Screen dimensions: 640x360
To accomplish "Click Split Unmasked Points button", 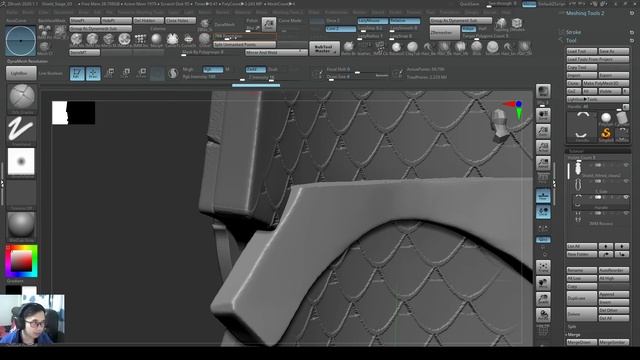I will (244, 44).
